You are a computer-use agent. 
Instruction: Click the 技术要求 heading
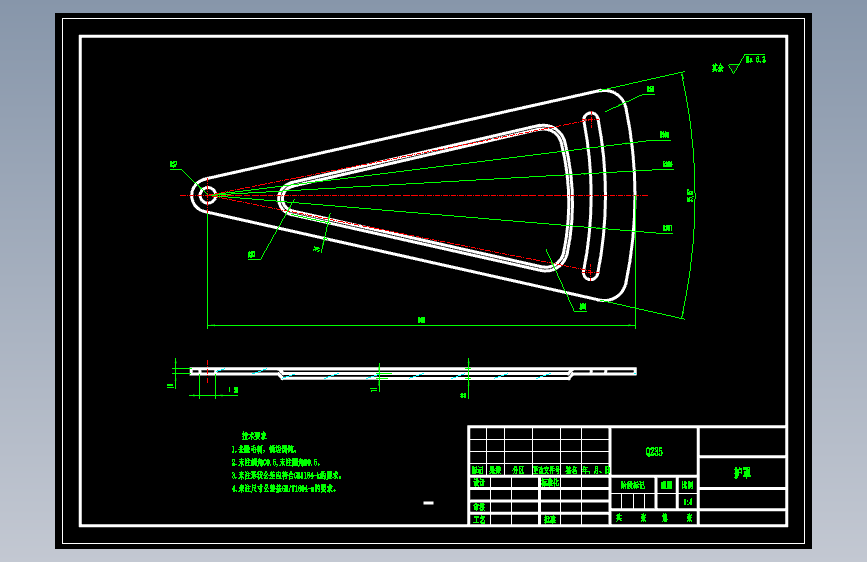[x=254, y=436]
